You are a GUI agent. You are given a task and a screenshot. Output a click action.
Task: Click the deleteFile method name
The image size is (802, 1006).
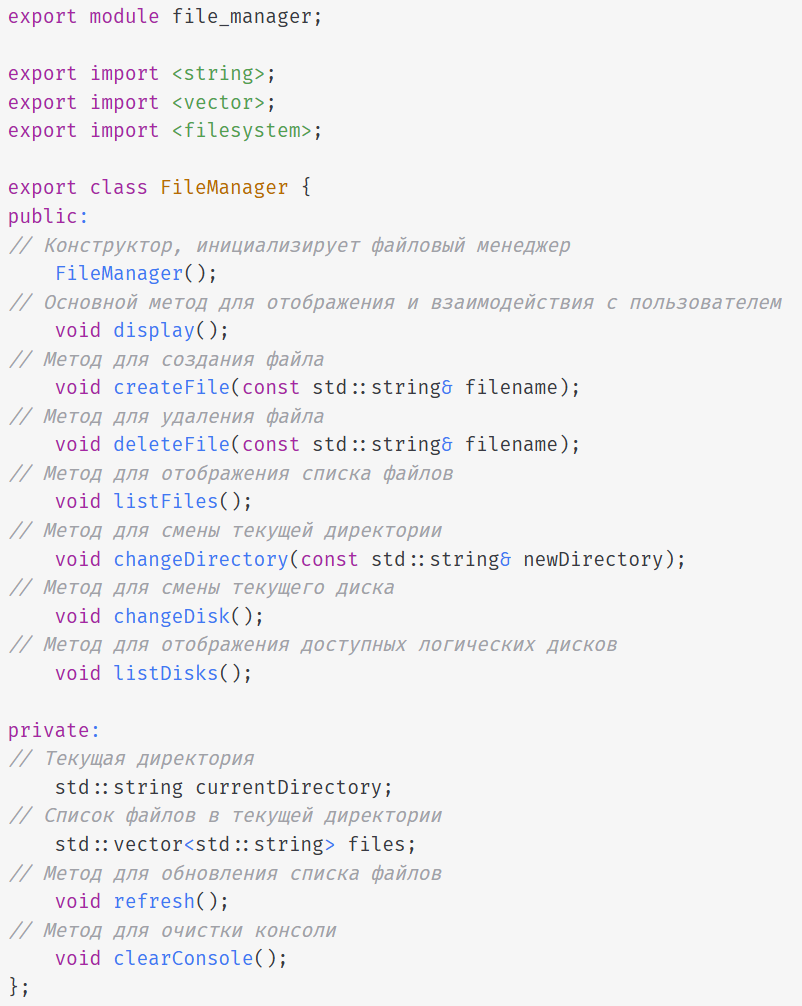pos(171,445)
